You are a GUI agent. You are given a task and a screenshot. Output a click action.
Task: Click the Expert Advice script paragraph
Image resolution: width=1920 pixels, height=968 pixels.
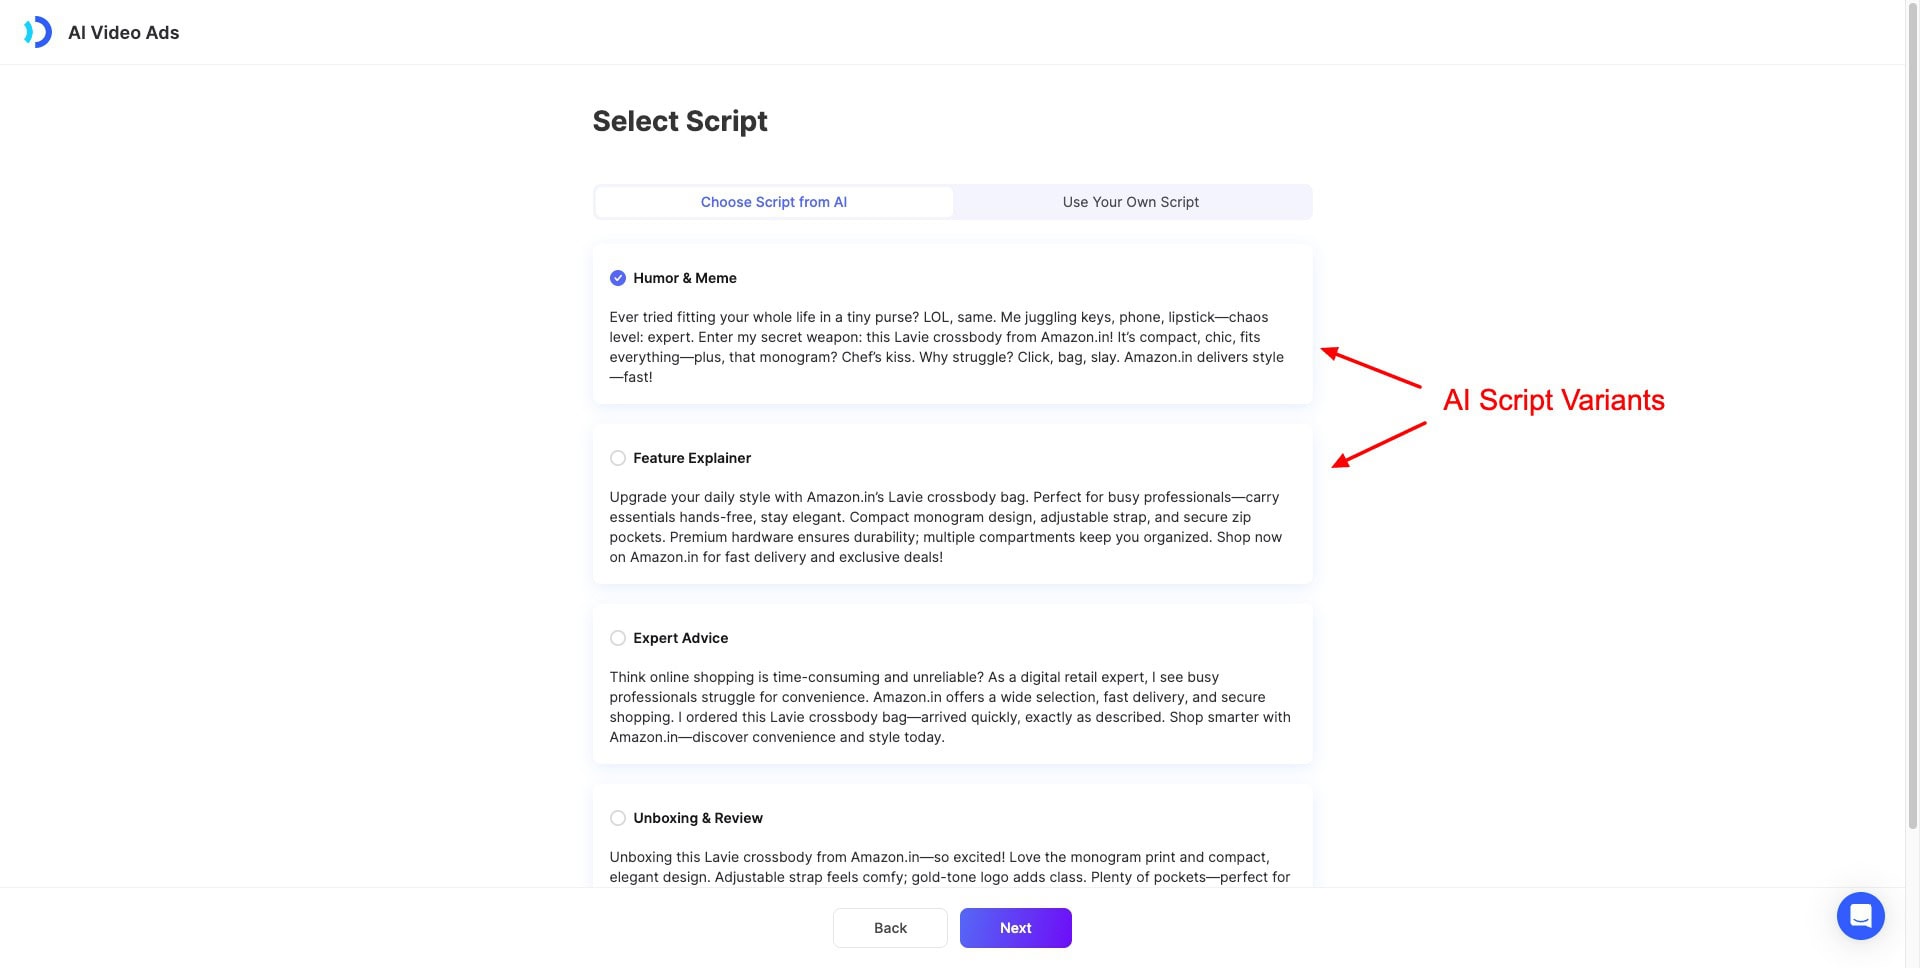[x=950, y=707]
